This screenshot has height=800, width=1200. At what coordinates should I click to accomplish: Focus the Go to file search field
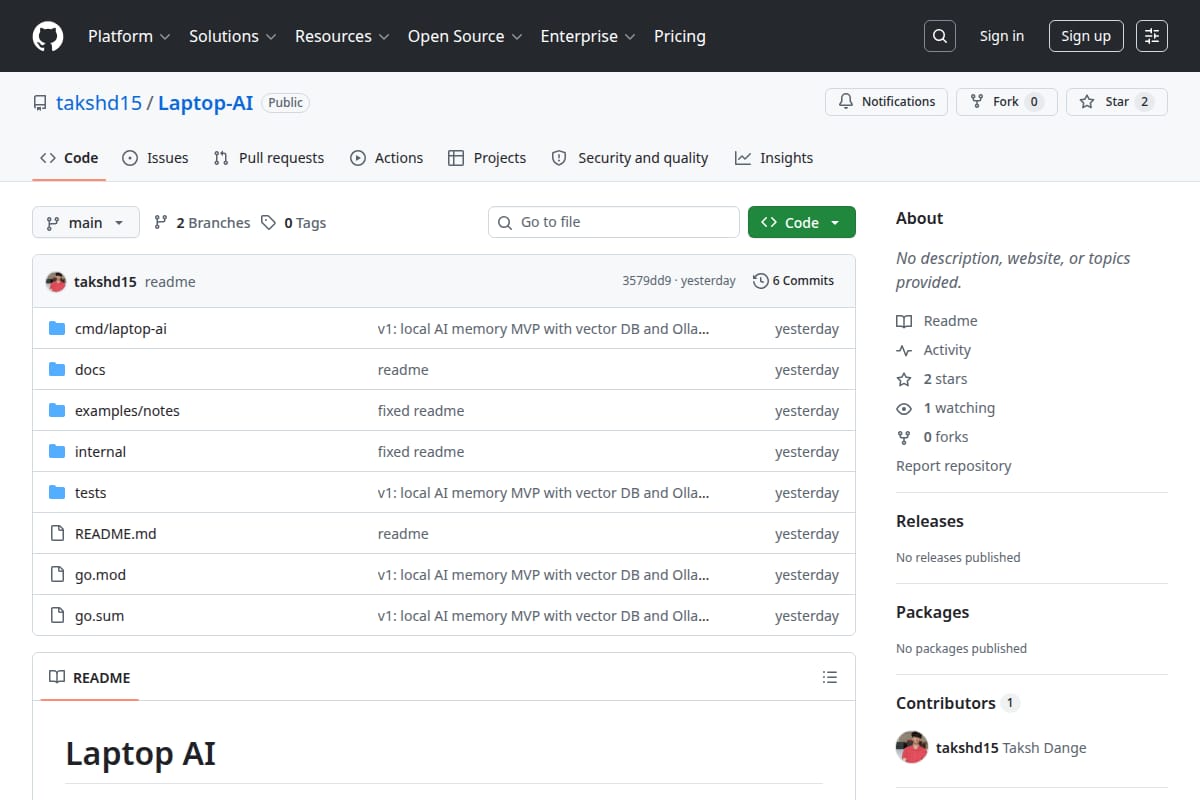[614, 222]
